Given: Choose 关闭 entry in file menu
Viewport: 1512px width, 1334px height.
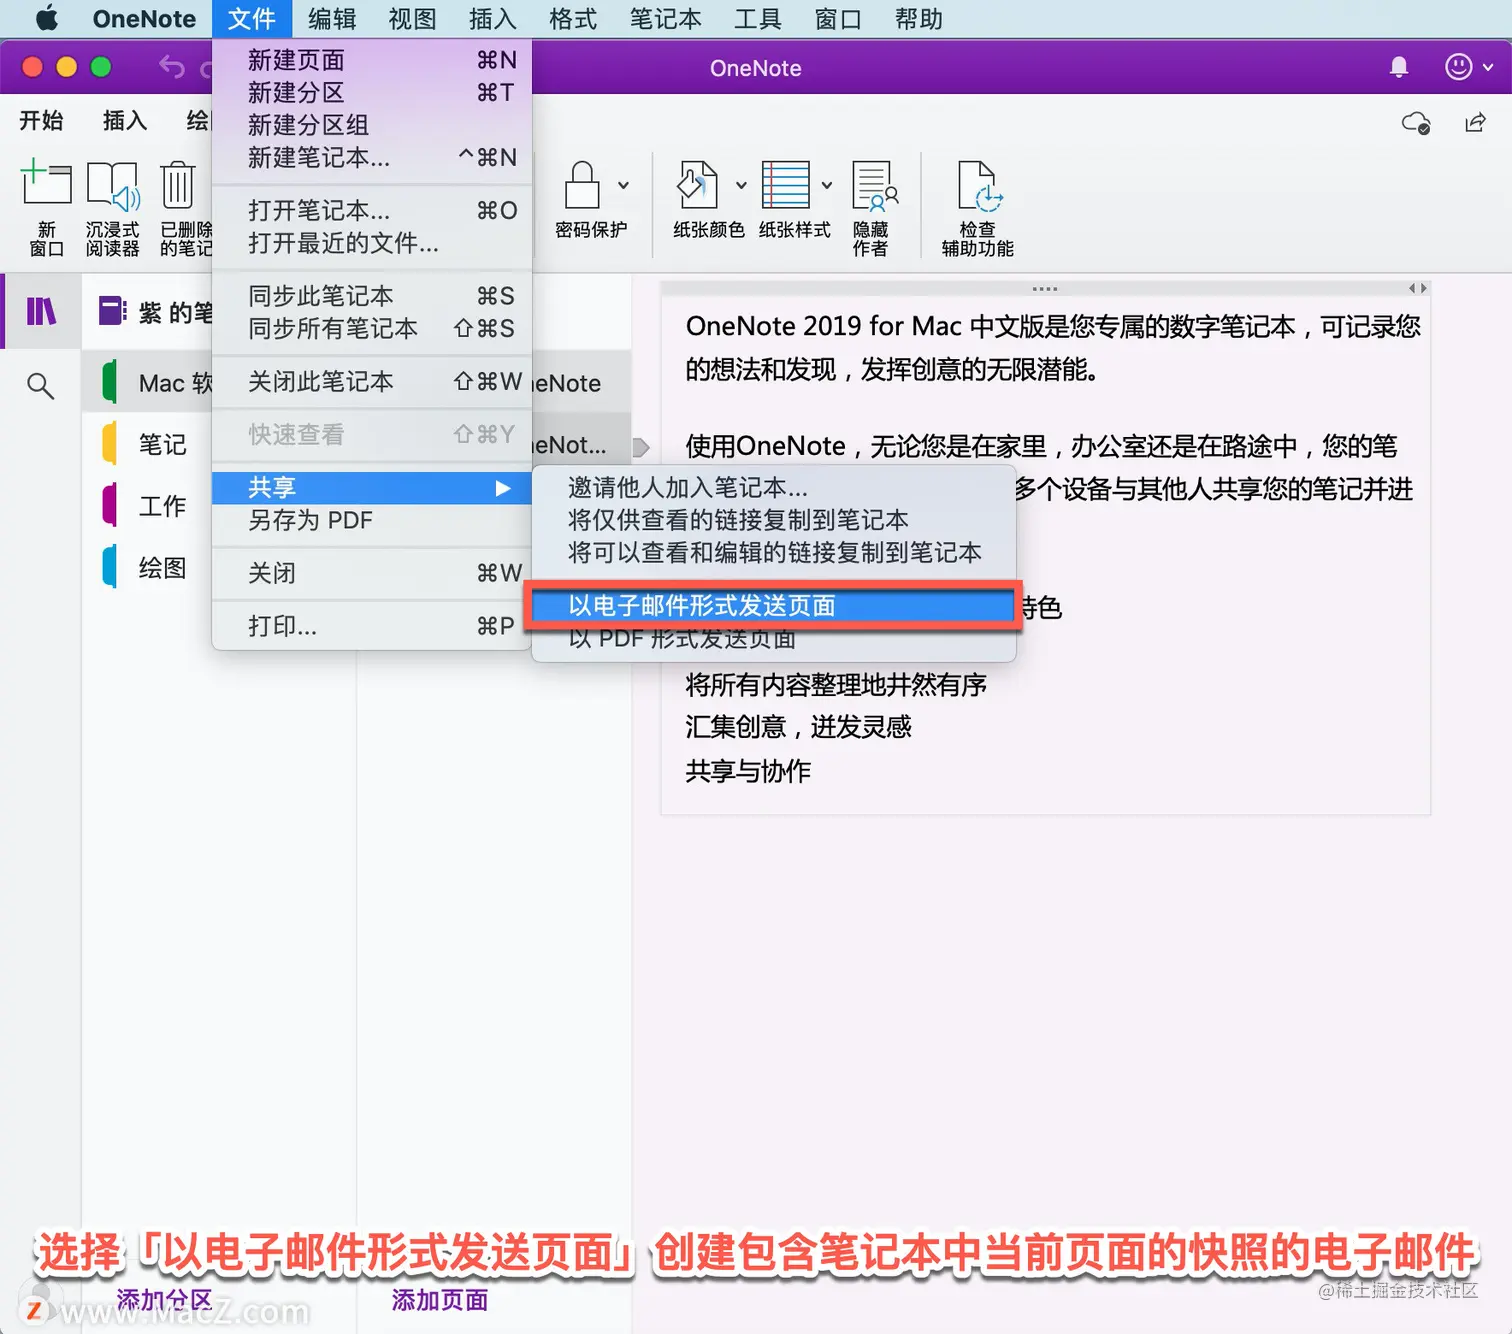Looking at the screenshot, I should 372,573.
